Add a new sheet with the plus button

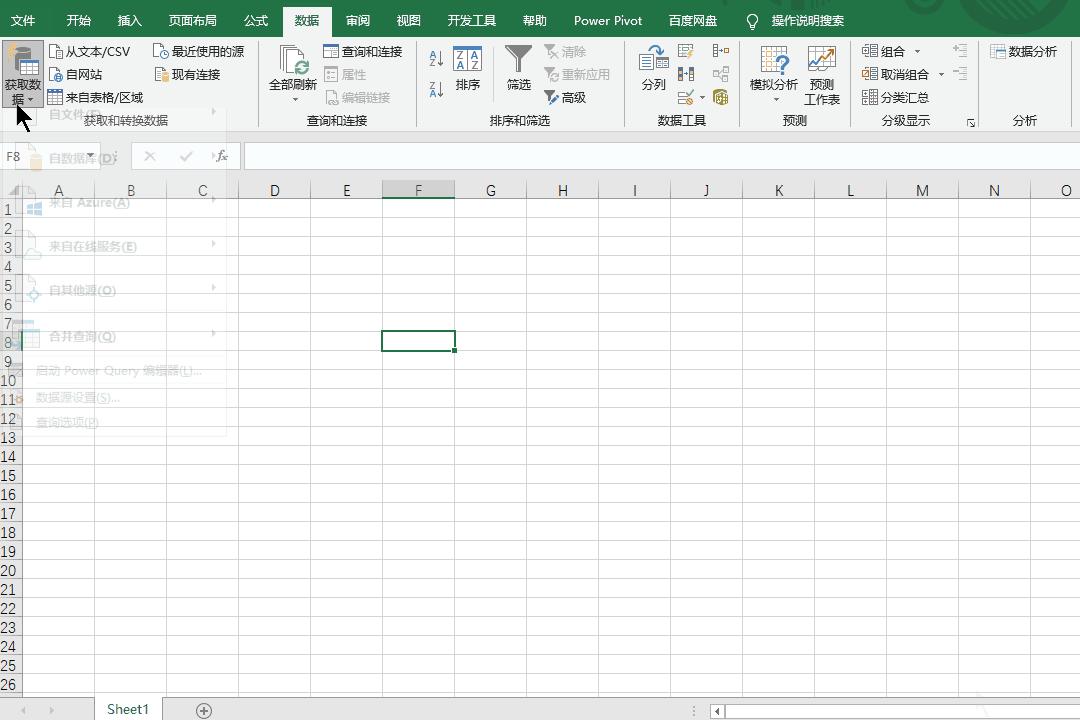[204, 710]
